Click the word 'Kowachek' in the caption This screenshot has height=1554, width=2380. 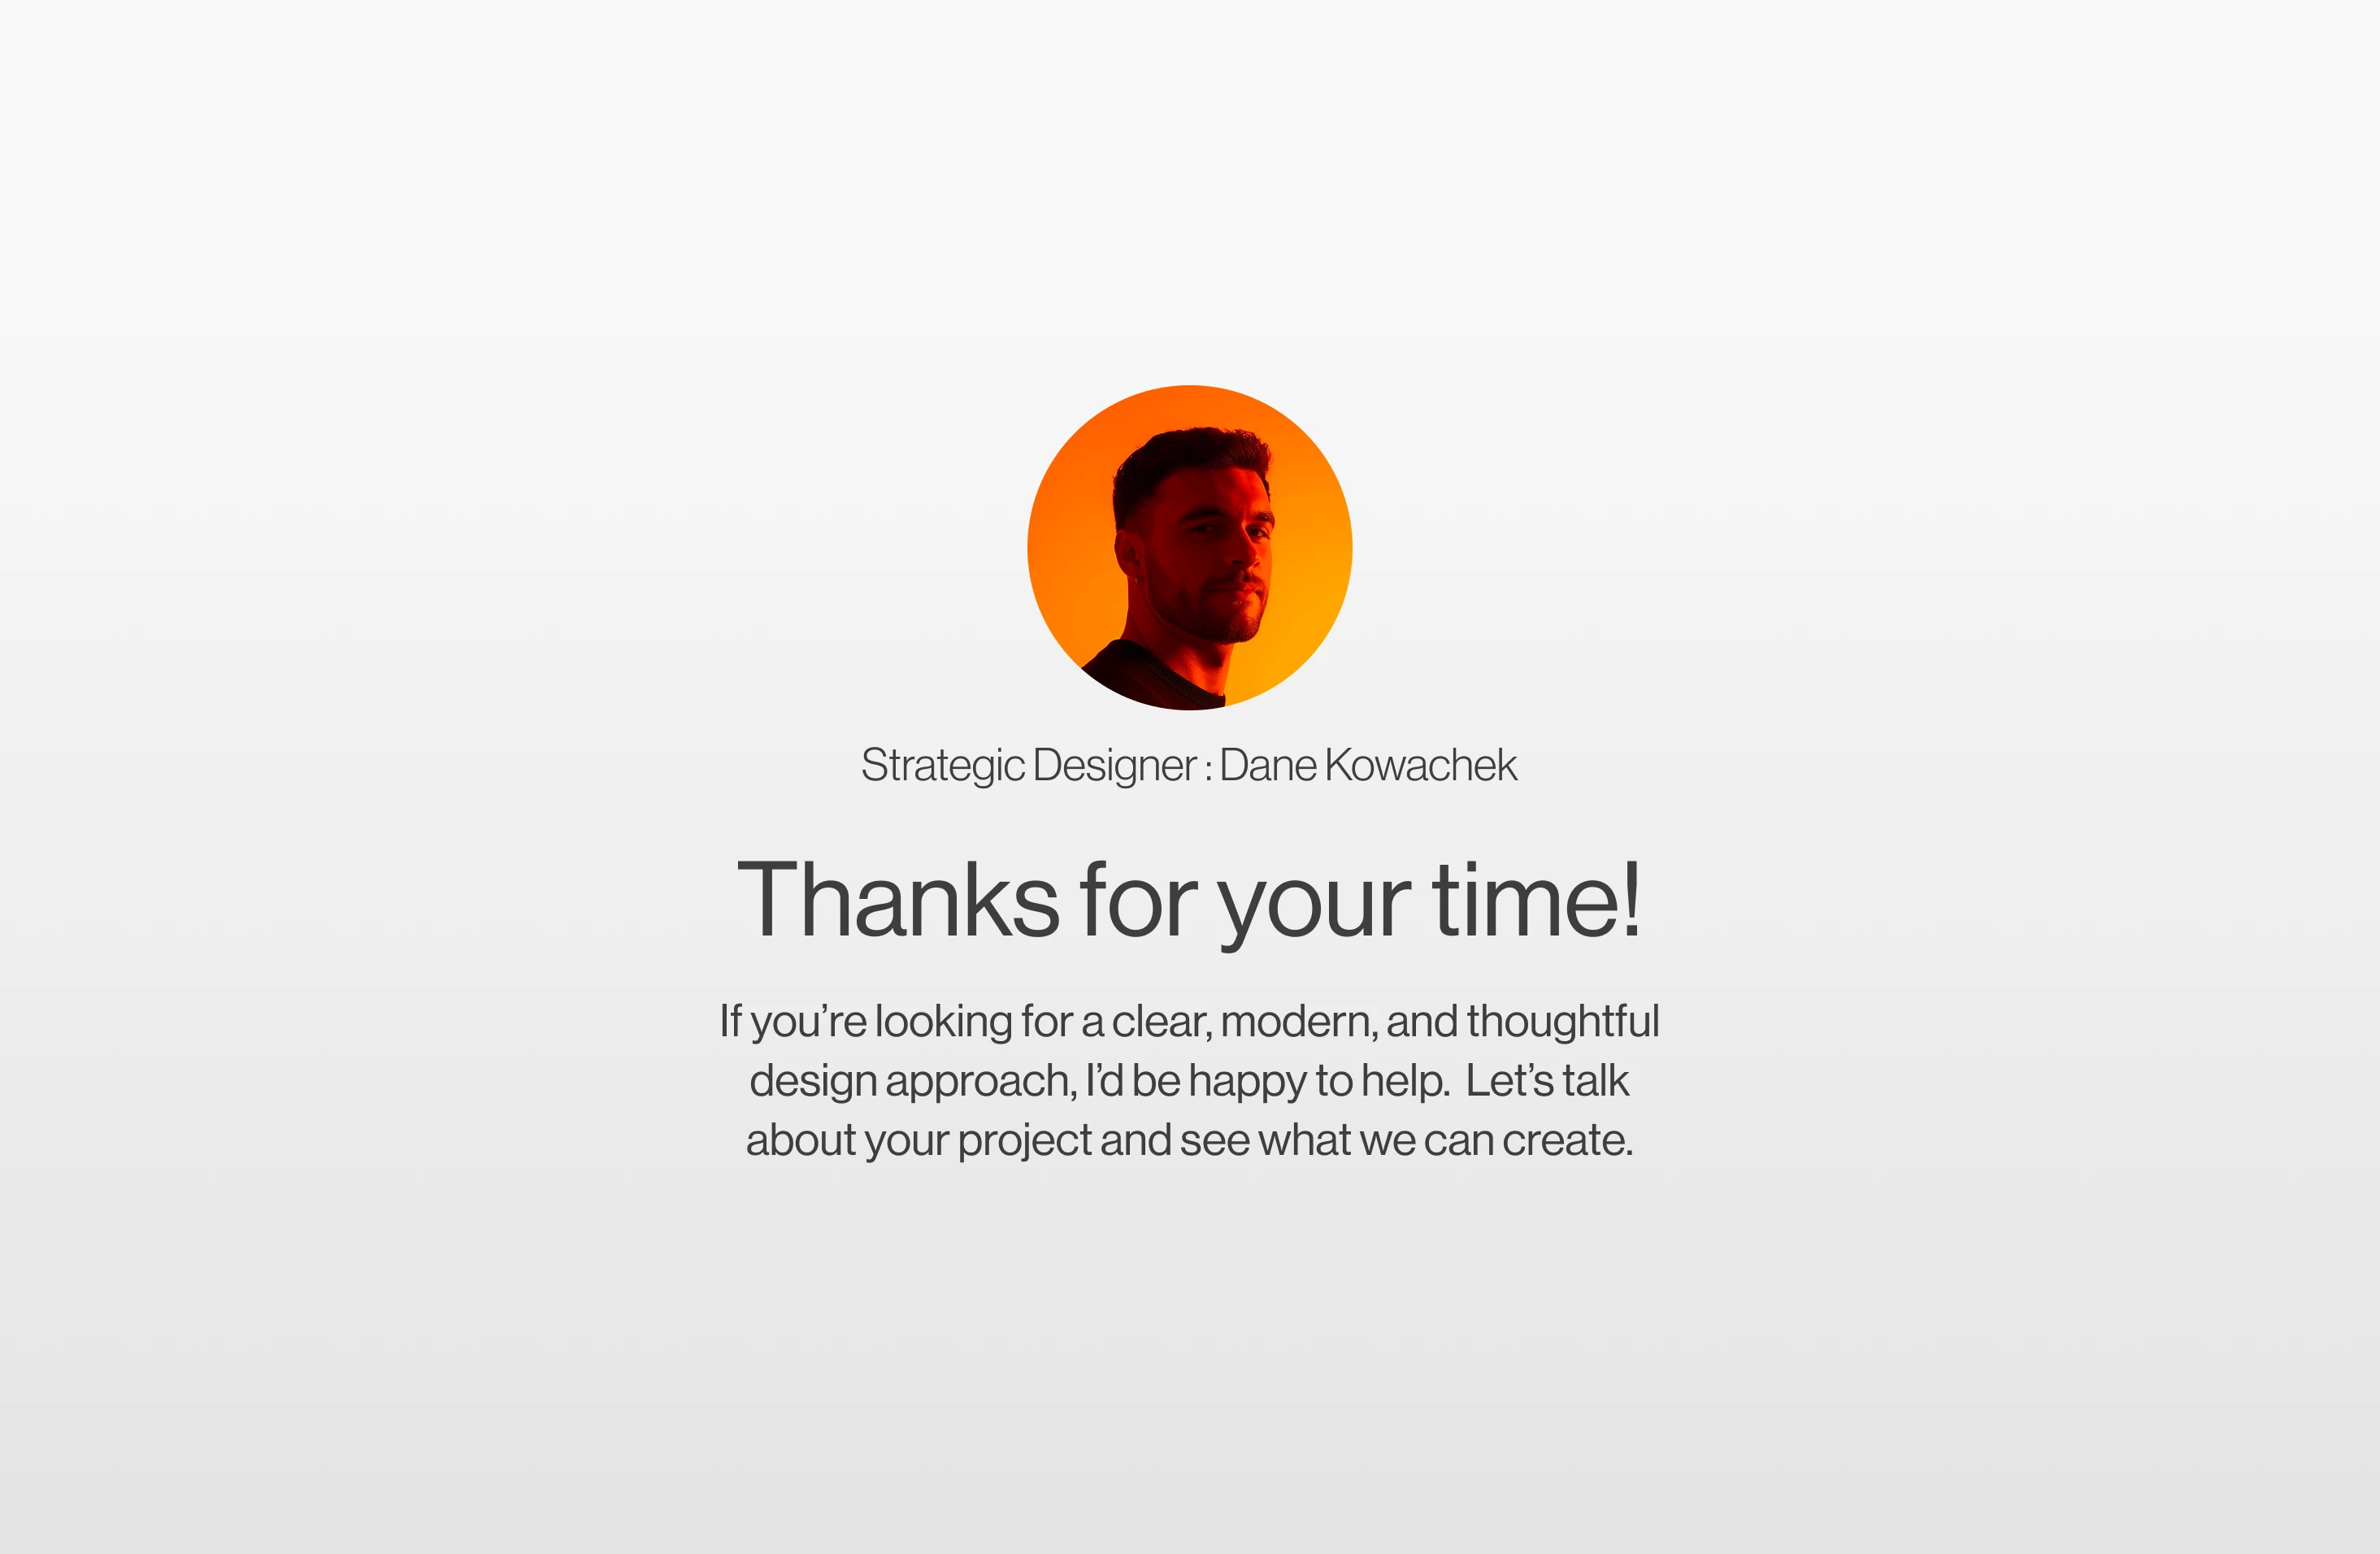(1421, 765)
